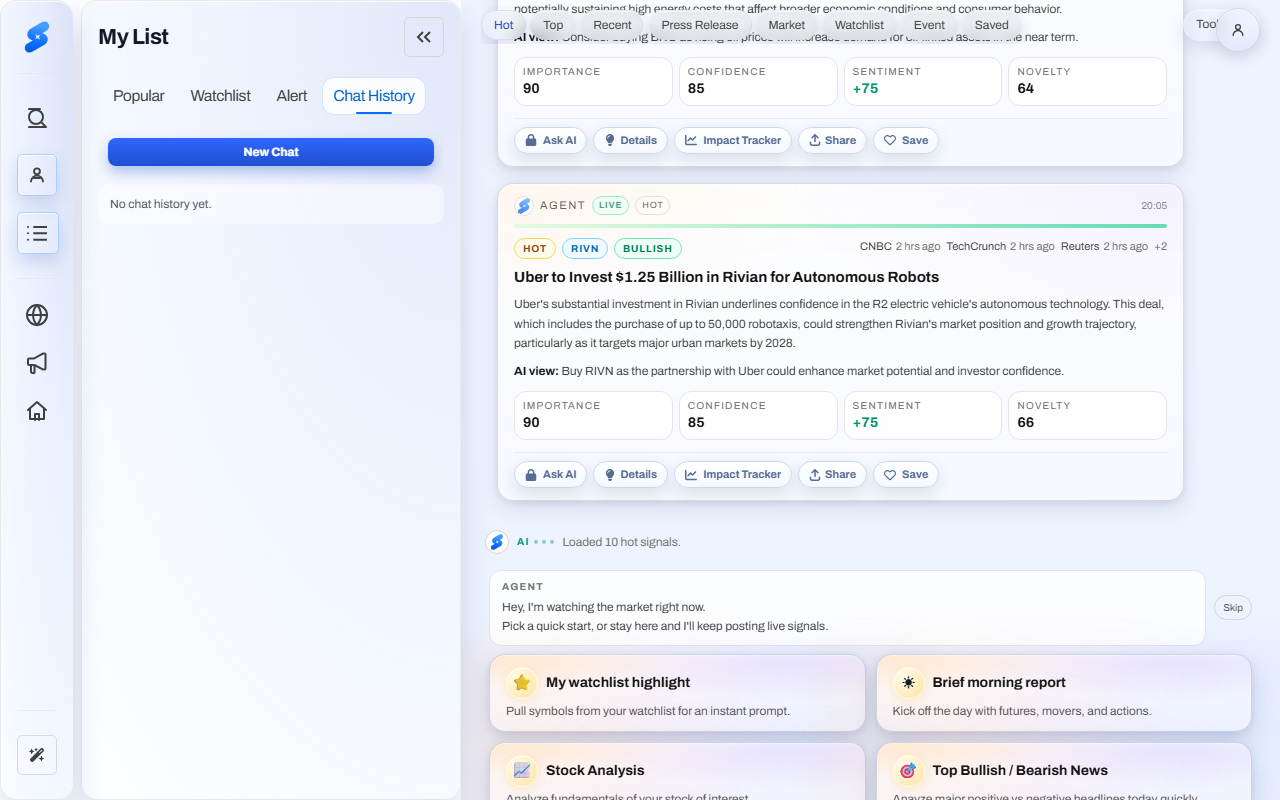Click the agent logo on Rivian card header

[524, 205]
